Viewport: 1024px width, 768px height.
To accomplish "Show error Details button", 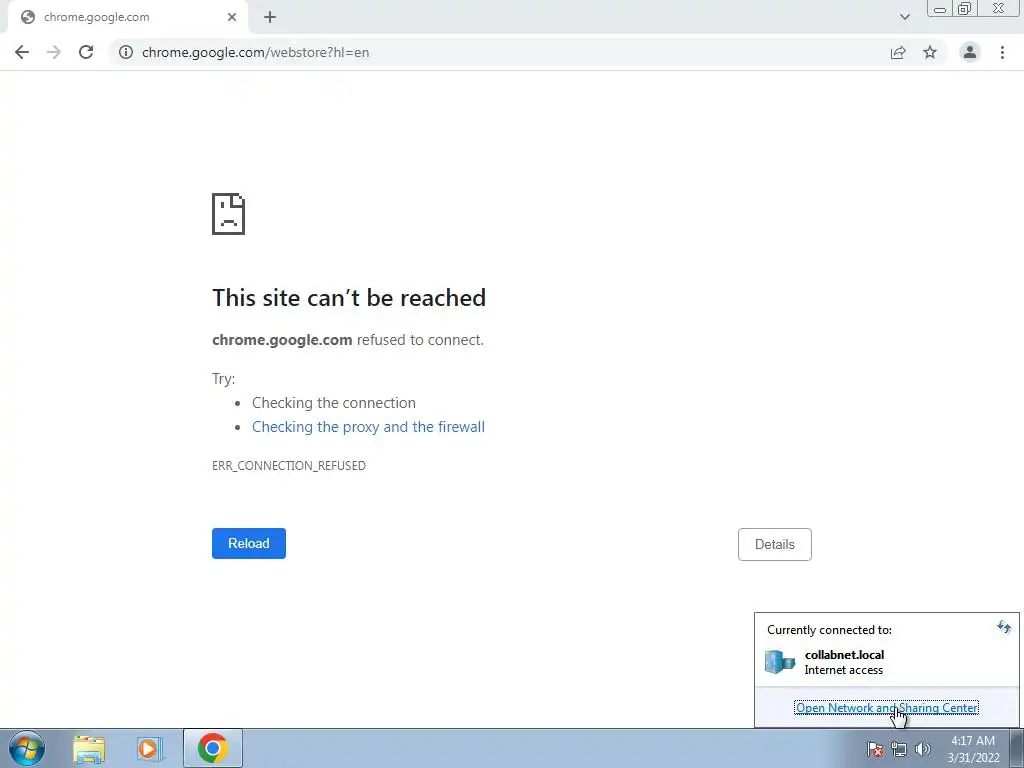I will point(775,544).
